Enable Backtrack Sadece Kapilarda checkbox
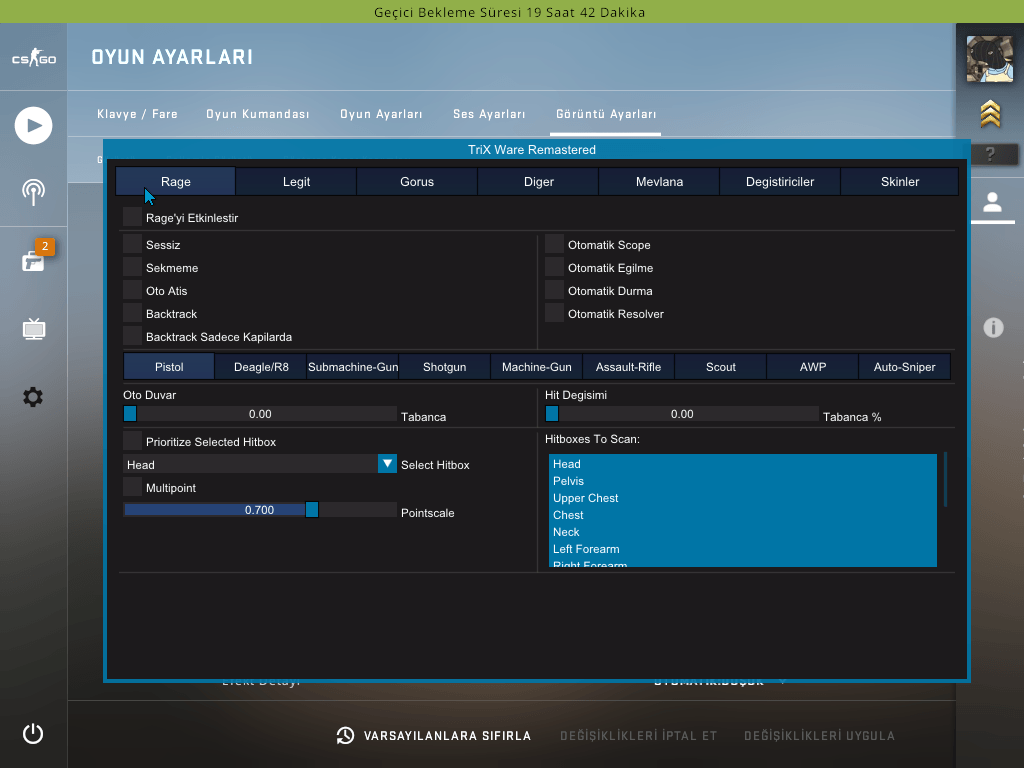The width and height of the screenshot is (1024, 768). click(x=133, y=336)
